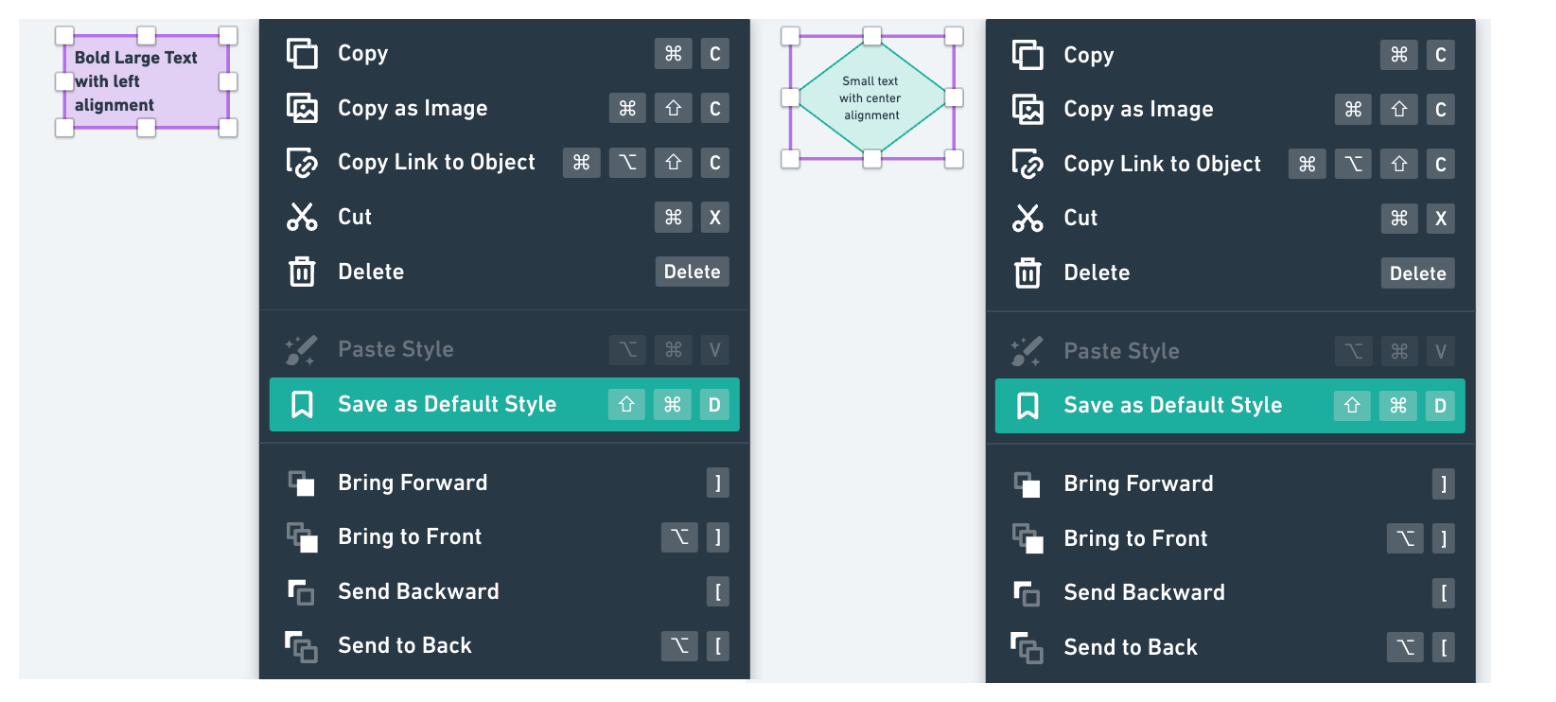Choose Cut in the purple rectangle's context menu
Image resolution: width=1556 pixels, height=702 pixels.
point(504,217)
